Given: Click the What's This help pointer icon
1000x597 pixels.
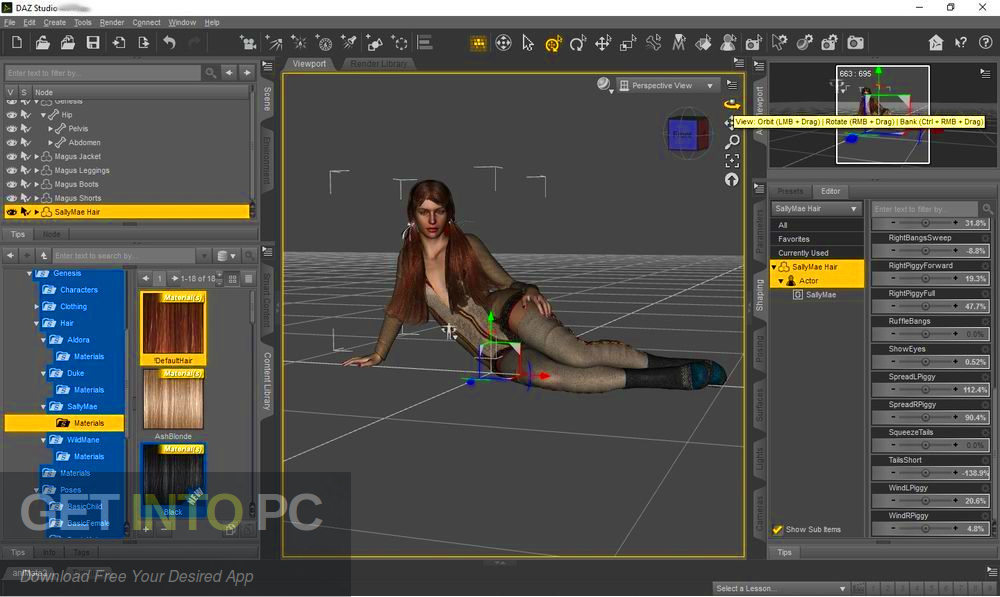Looking at the screenshot, I should click(960, 43).
